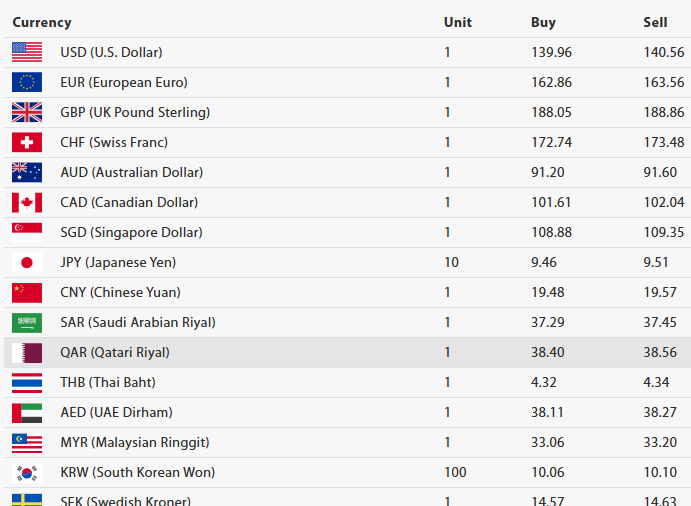Click the Japanese flag icon

point(27,262)
